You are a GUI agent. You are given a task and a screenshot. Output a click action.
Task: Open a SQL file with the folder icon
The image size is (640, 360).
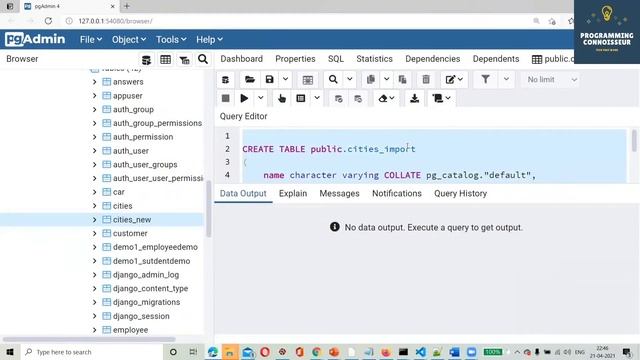click(249, 80)
